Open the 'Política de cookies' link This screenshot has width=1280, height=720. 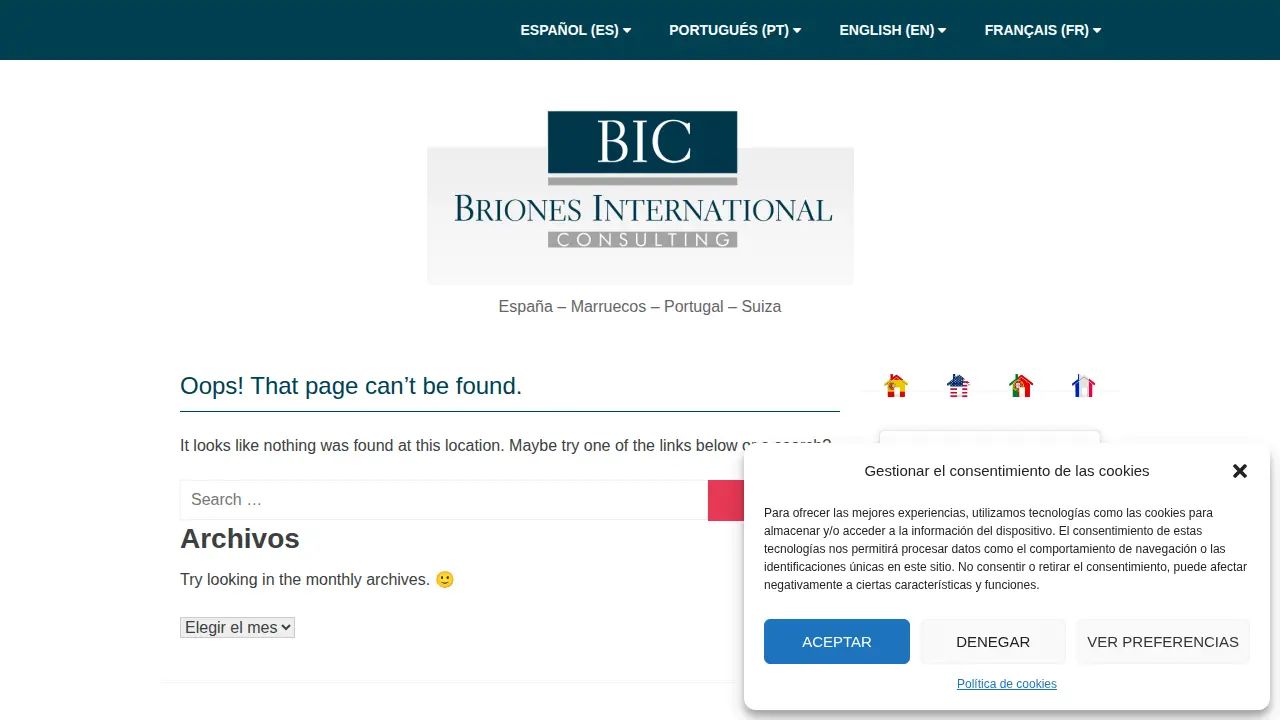(1007, 684)
